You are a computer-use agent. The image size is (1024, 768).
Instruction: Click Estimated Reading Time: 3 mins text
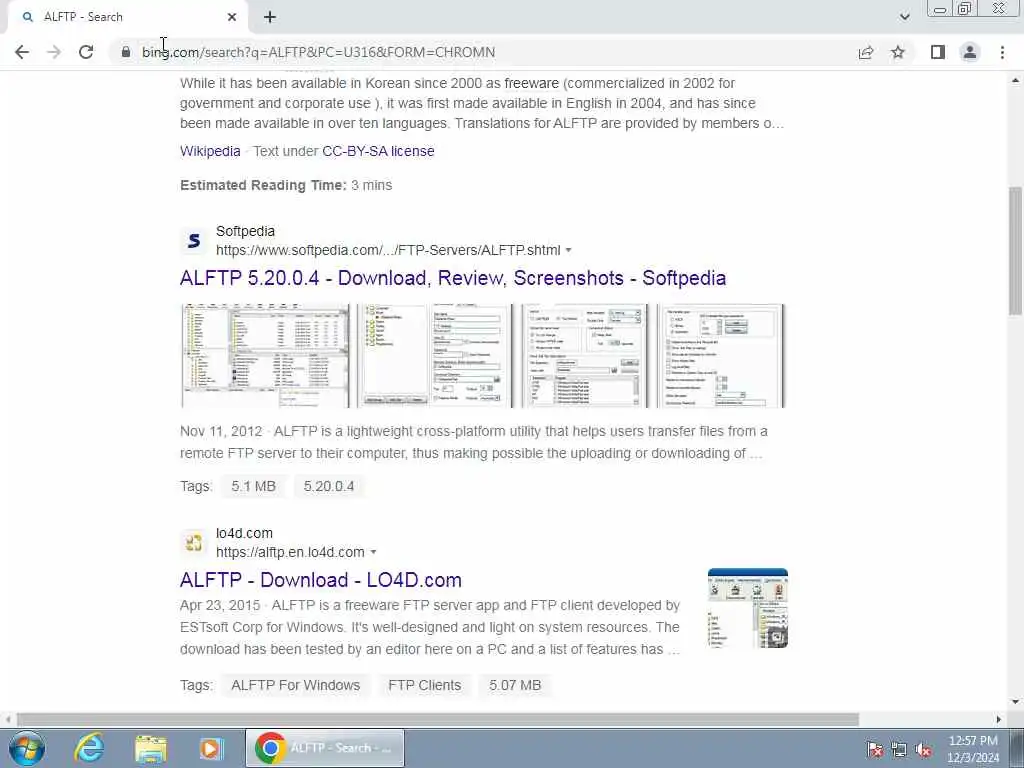[286, 185]
